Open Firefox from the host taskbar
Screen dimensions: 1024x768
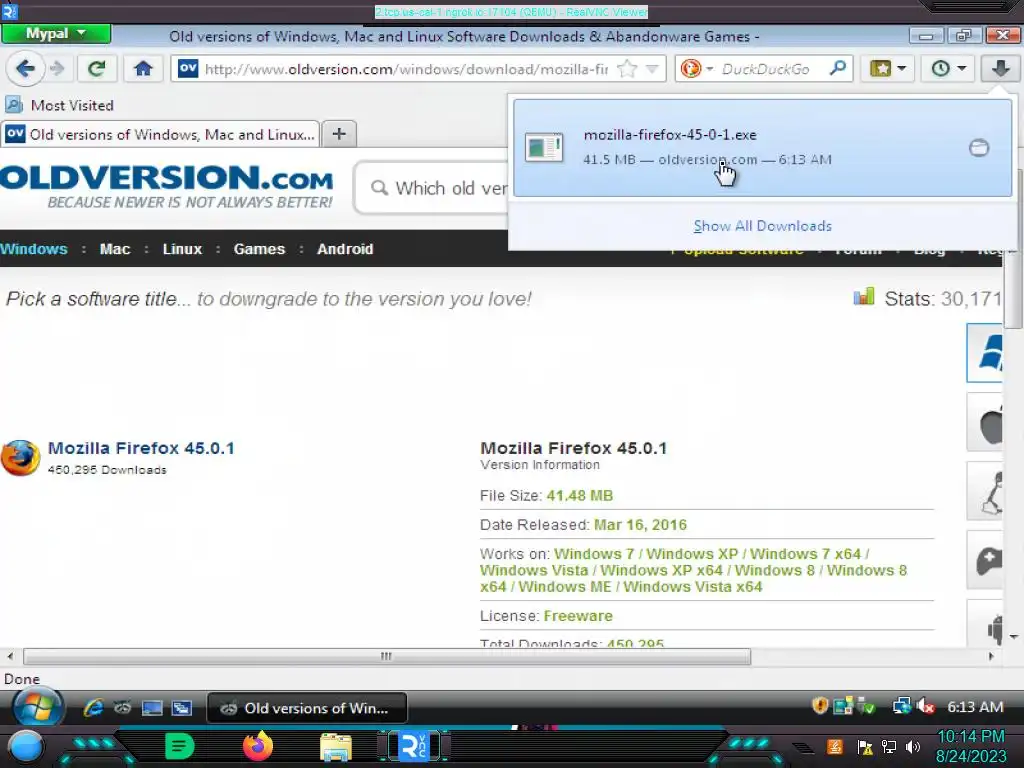[258, 746]
